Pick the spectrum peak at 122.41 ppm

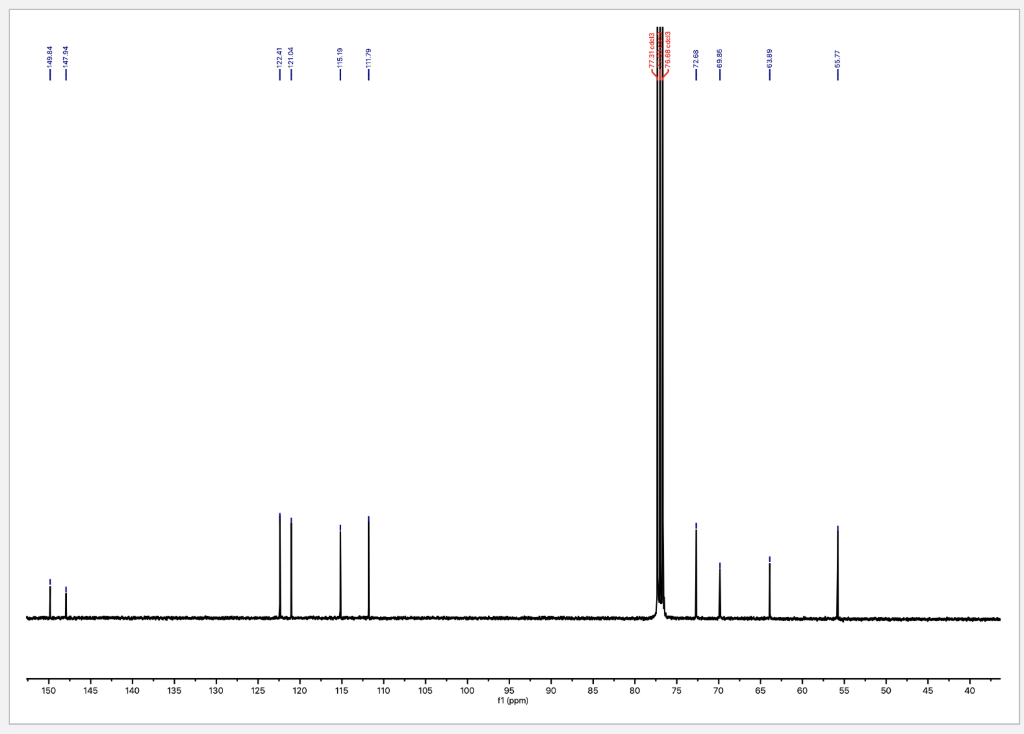[x=280, y=566]
